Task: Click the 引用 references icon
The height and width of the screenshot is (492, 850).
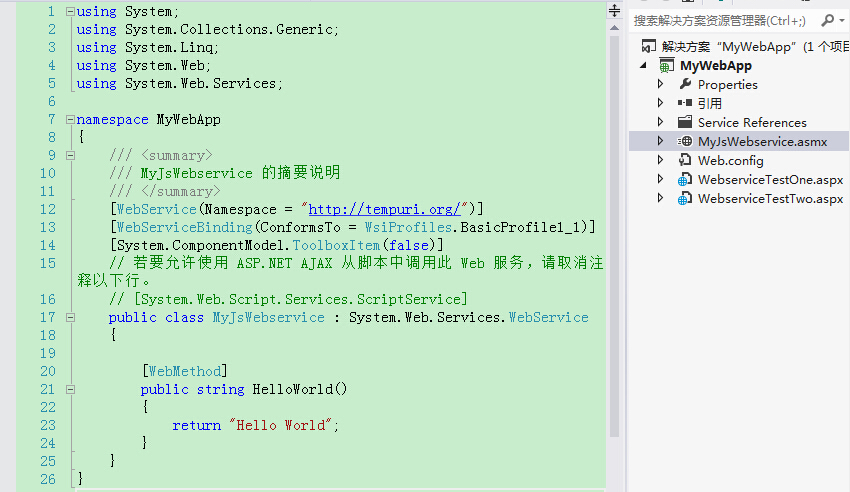Action: point(685,102)
